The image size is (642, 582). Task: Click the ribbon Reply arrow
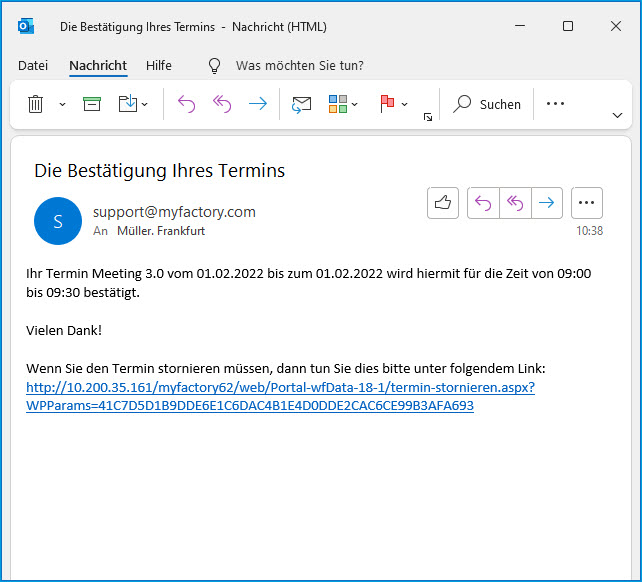[186, 104]
